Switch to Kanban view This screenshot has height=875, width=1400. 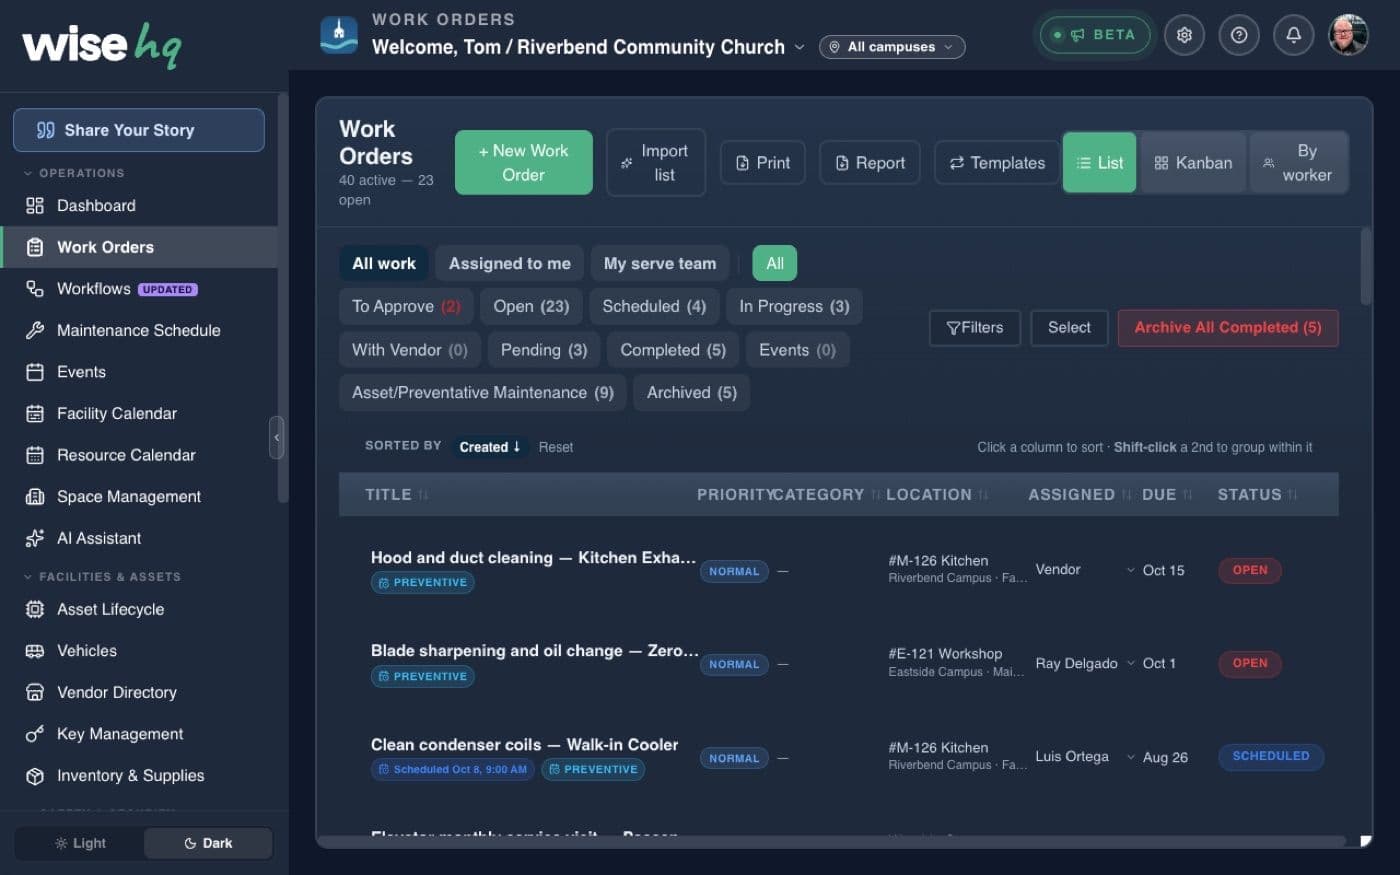coord(1193,163)
